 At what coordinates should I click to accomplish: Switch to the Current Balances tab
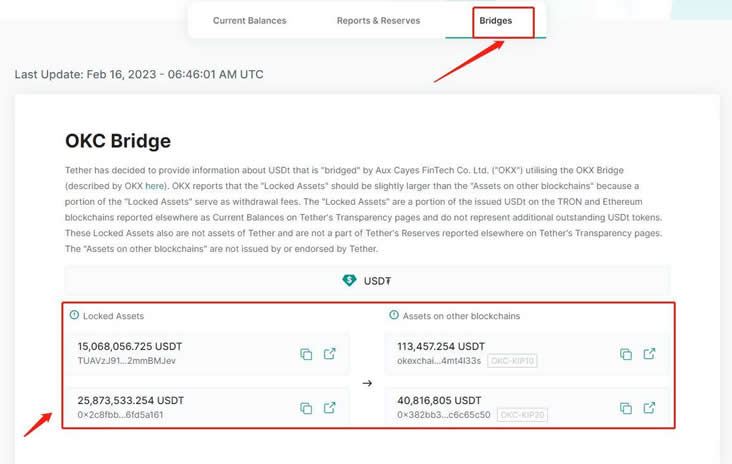pos(249,21)
